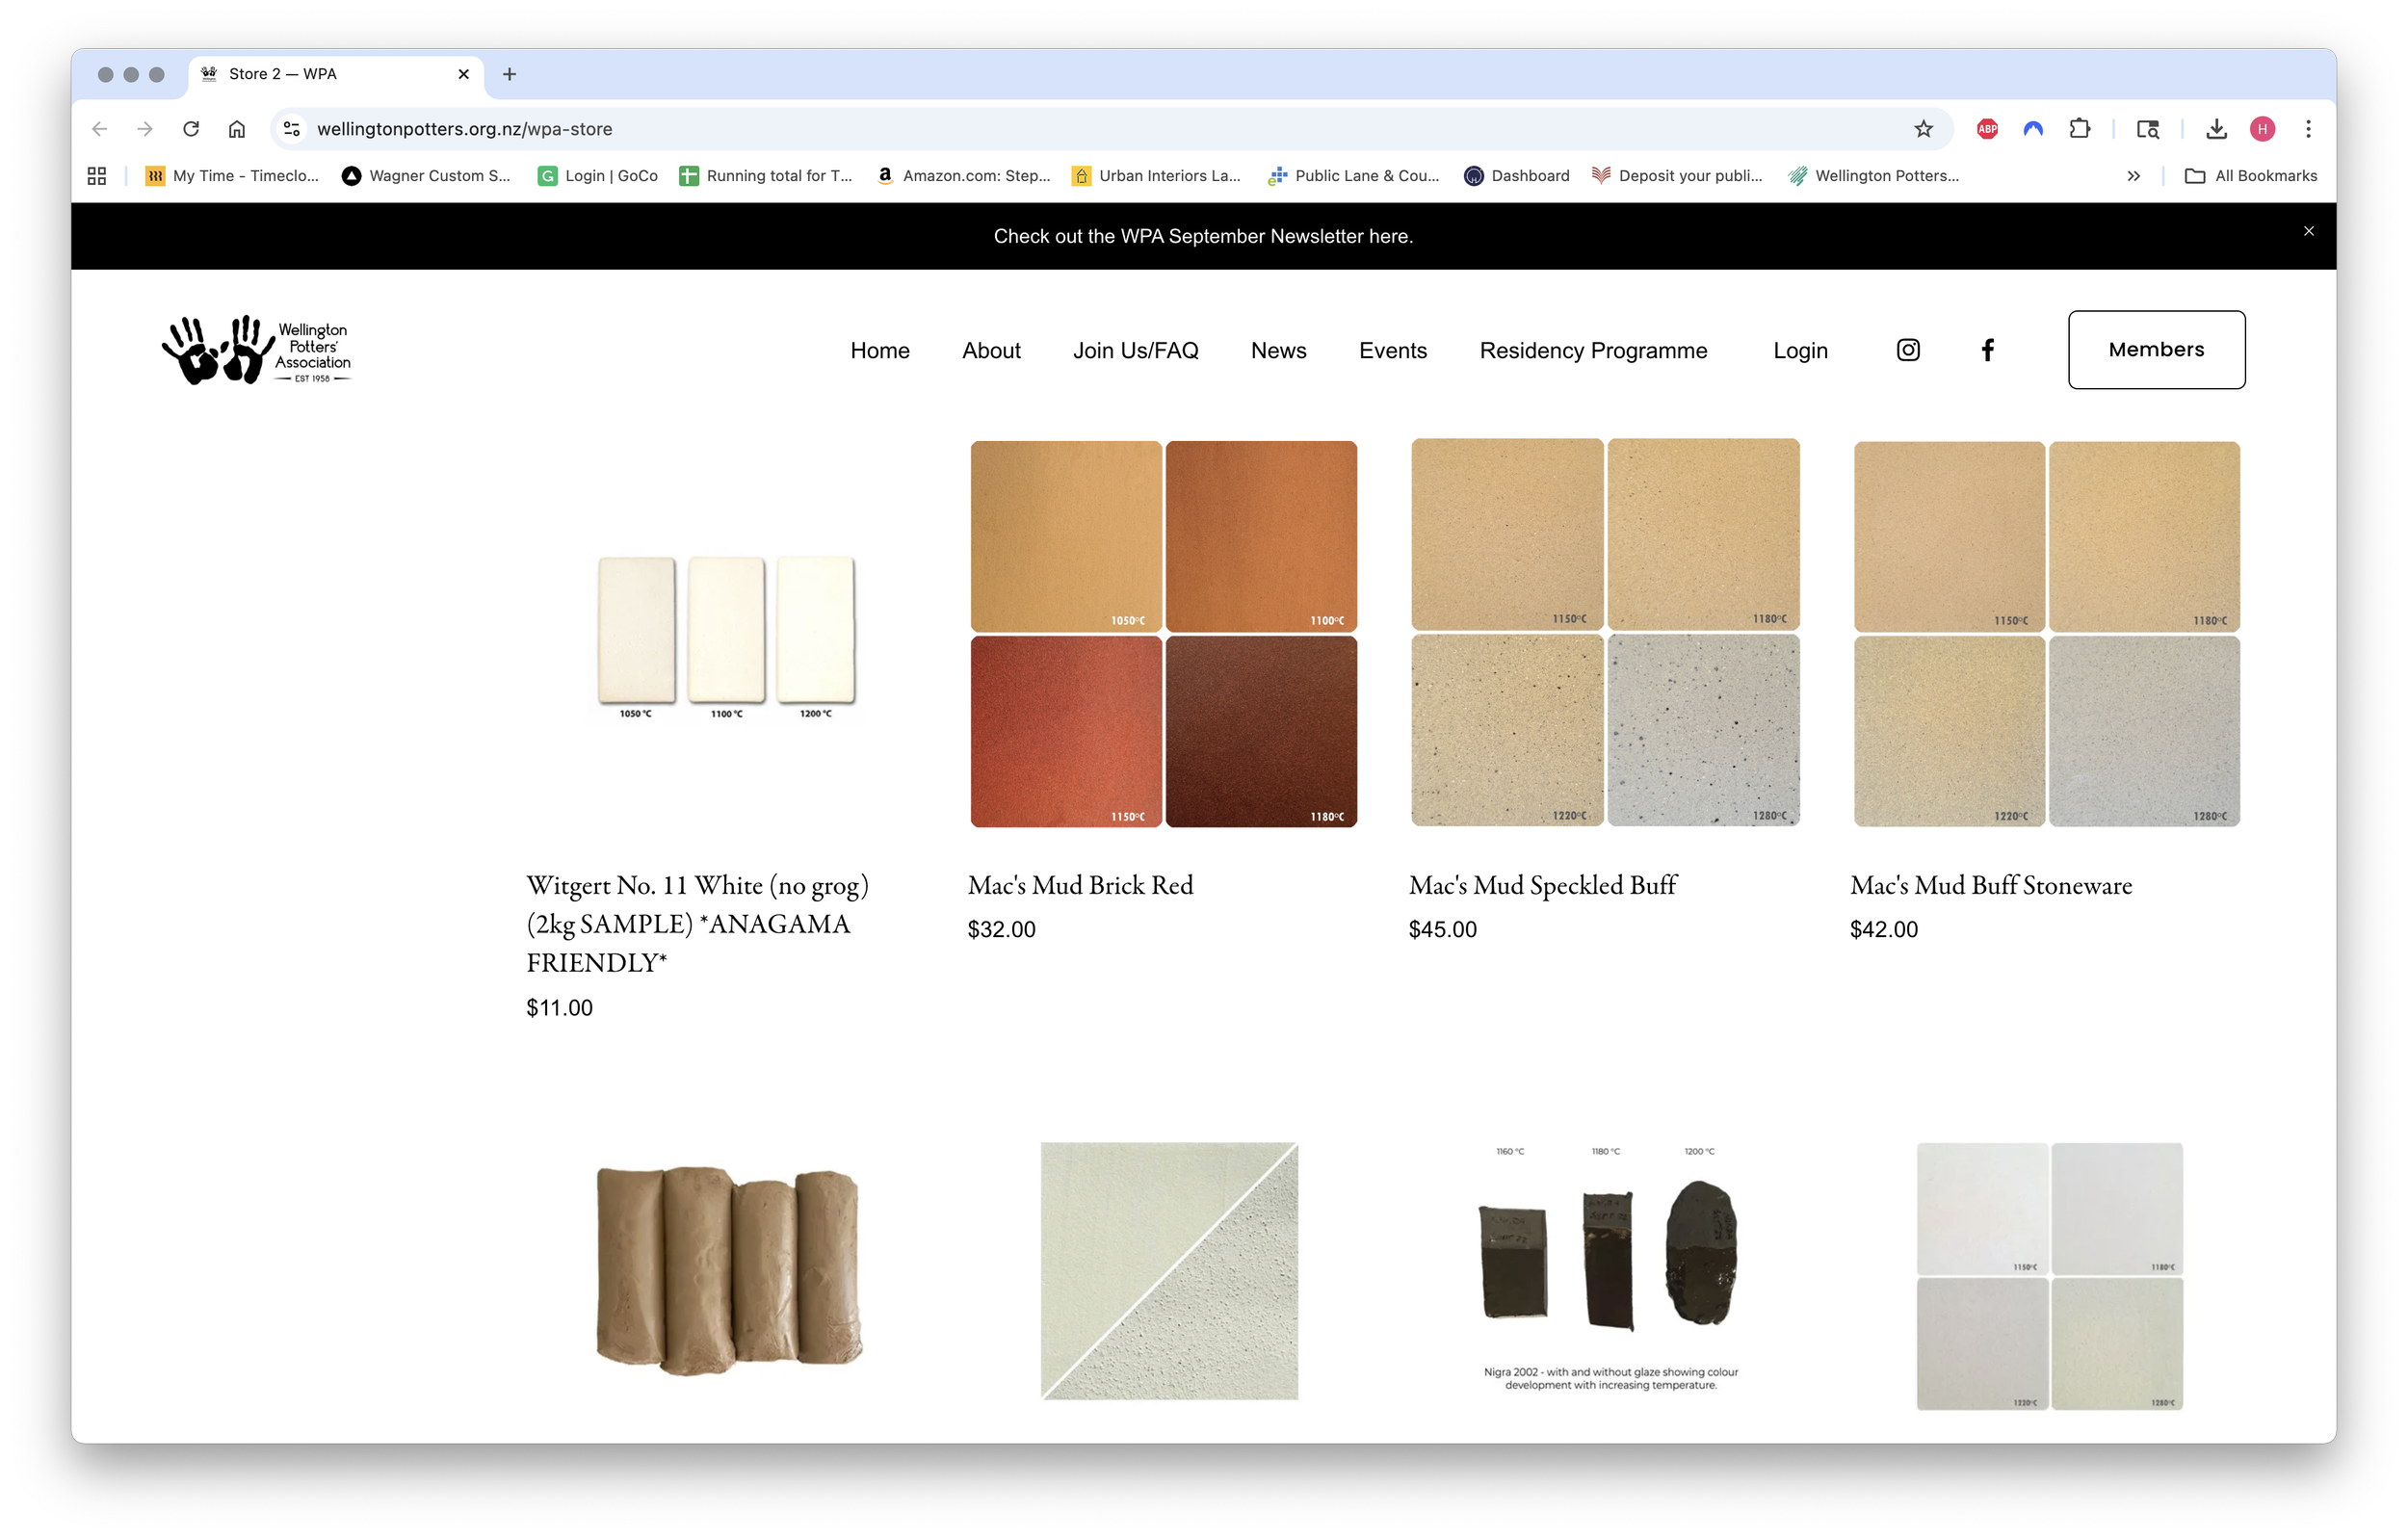Open the Chrome extensions puzzle icon
The height and width of the screenshot is (1538, 2408).
[x=2080, y=129]
